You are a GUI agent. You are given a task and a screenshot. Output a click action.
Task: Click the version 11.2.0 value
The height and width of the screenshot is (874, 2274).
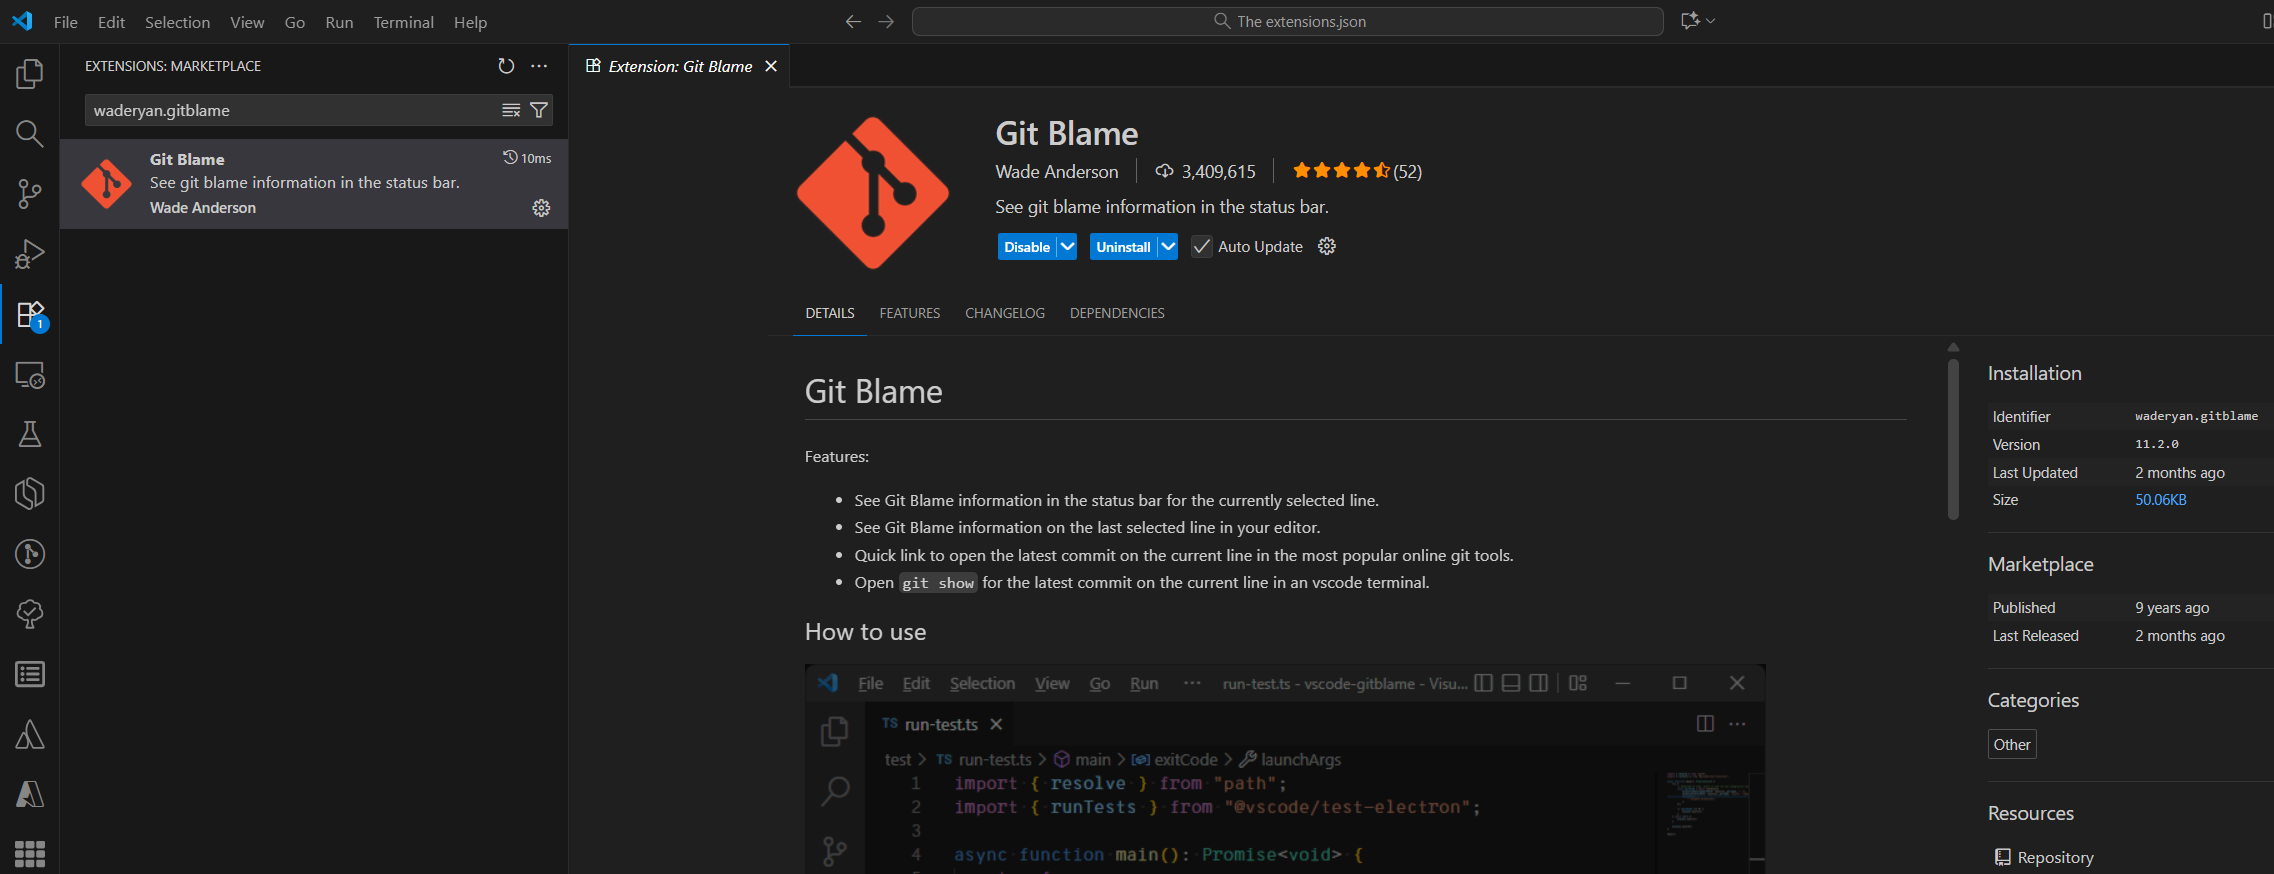[2157, 444]
